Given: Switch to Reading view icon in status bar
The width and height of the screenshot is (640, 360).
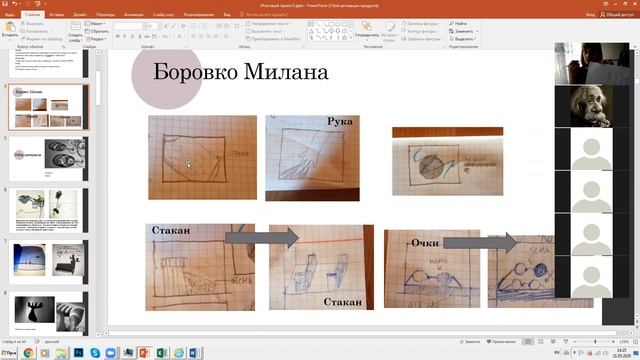Looking at the screenshot, I should (553, 341).
